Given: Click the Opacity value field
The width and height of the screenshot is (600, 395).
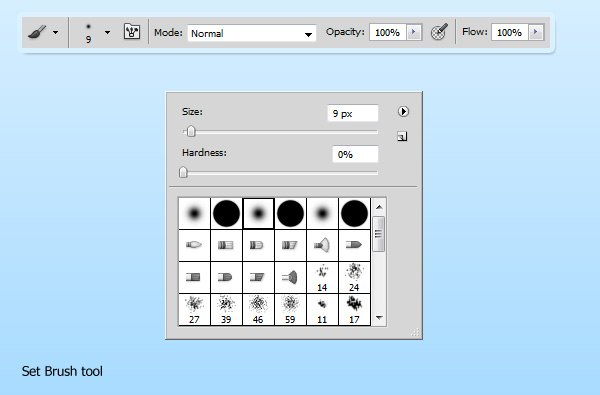Looking at the screenshot, I should point(388,33).
